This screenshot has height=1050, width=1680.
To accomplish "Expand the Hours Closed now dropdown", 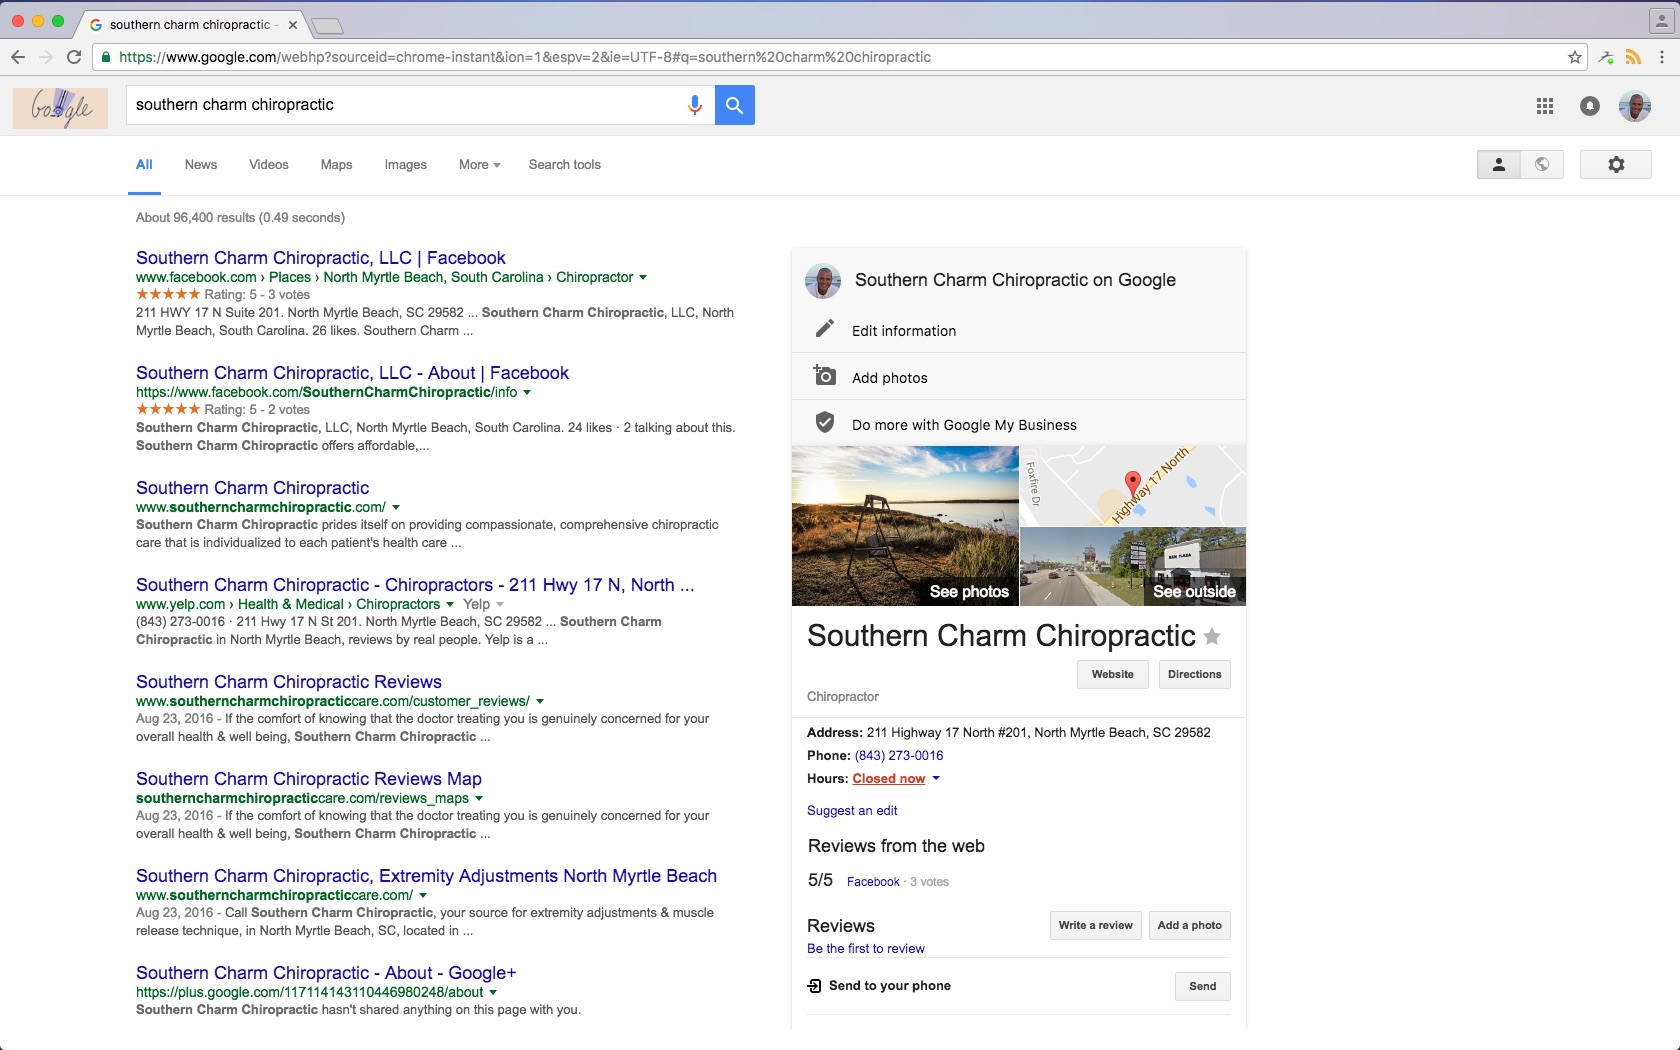I will click(936, 778).
